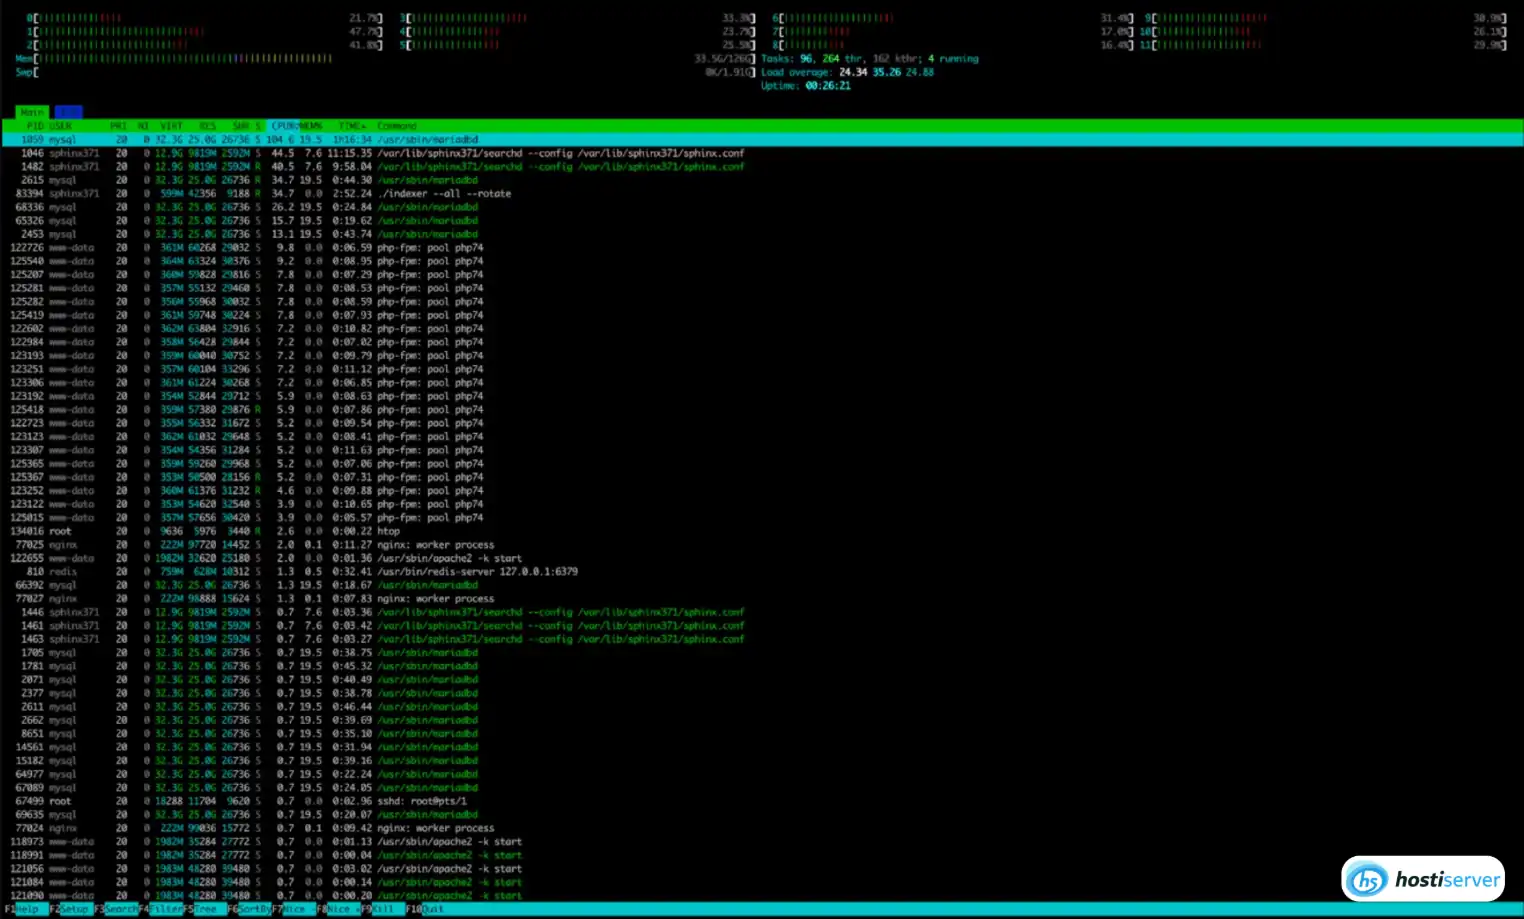Click the hostiserver logo badge
Screen dimensions: 1524x919
(1422, 878)
